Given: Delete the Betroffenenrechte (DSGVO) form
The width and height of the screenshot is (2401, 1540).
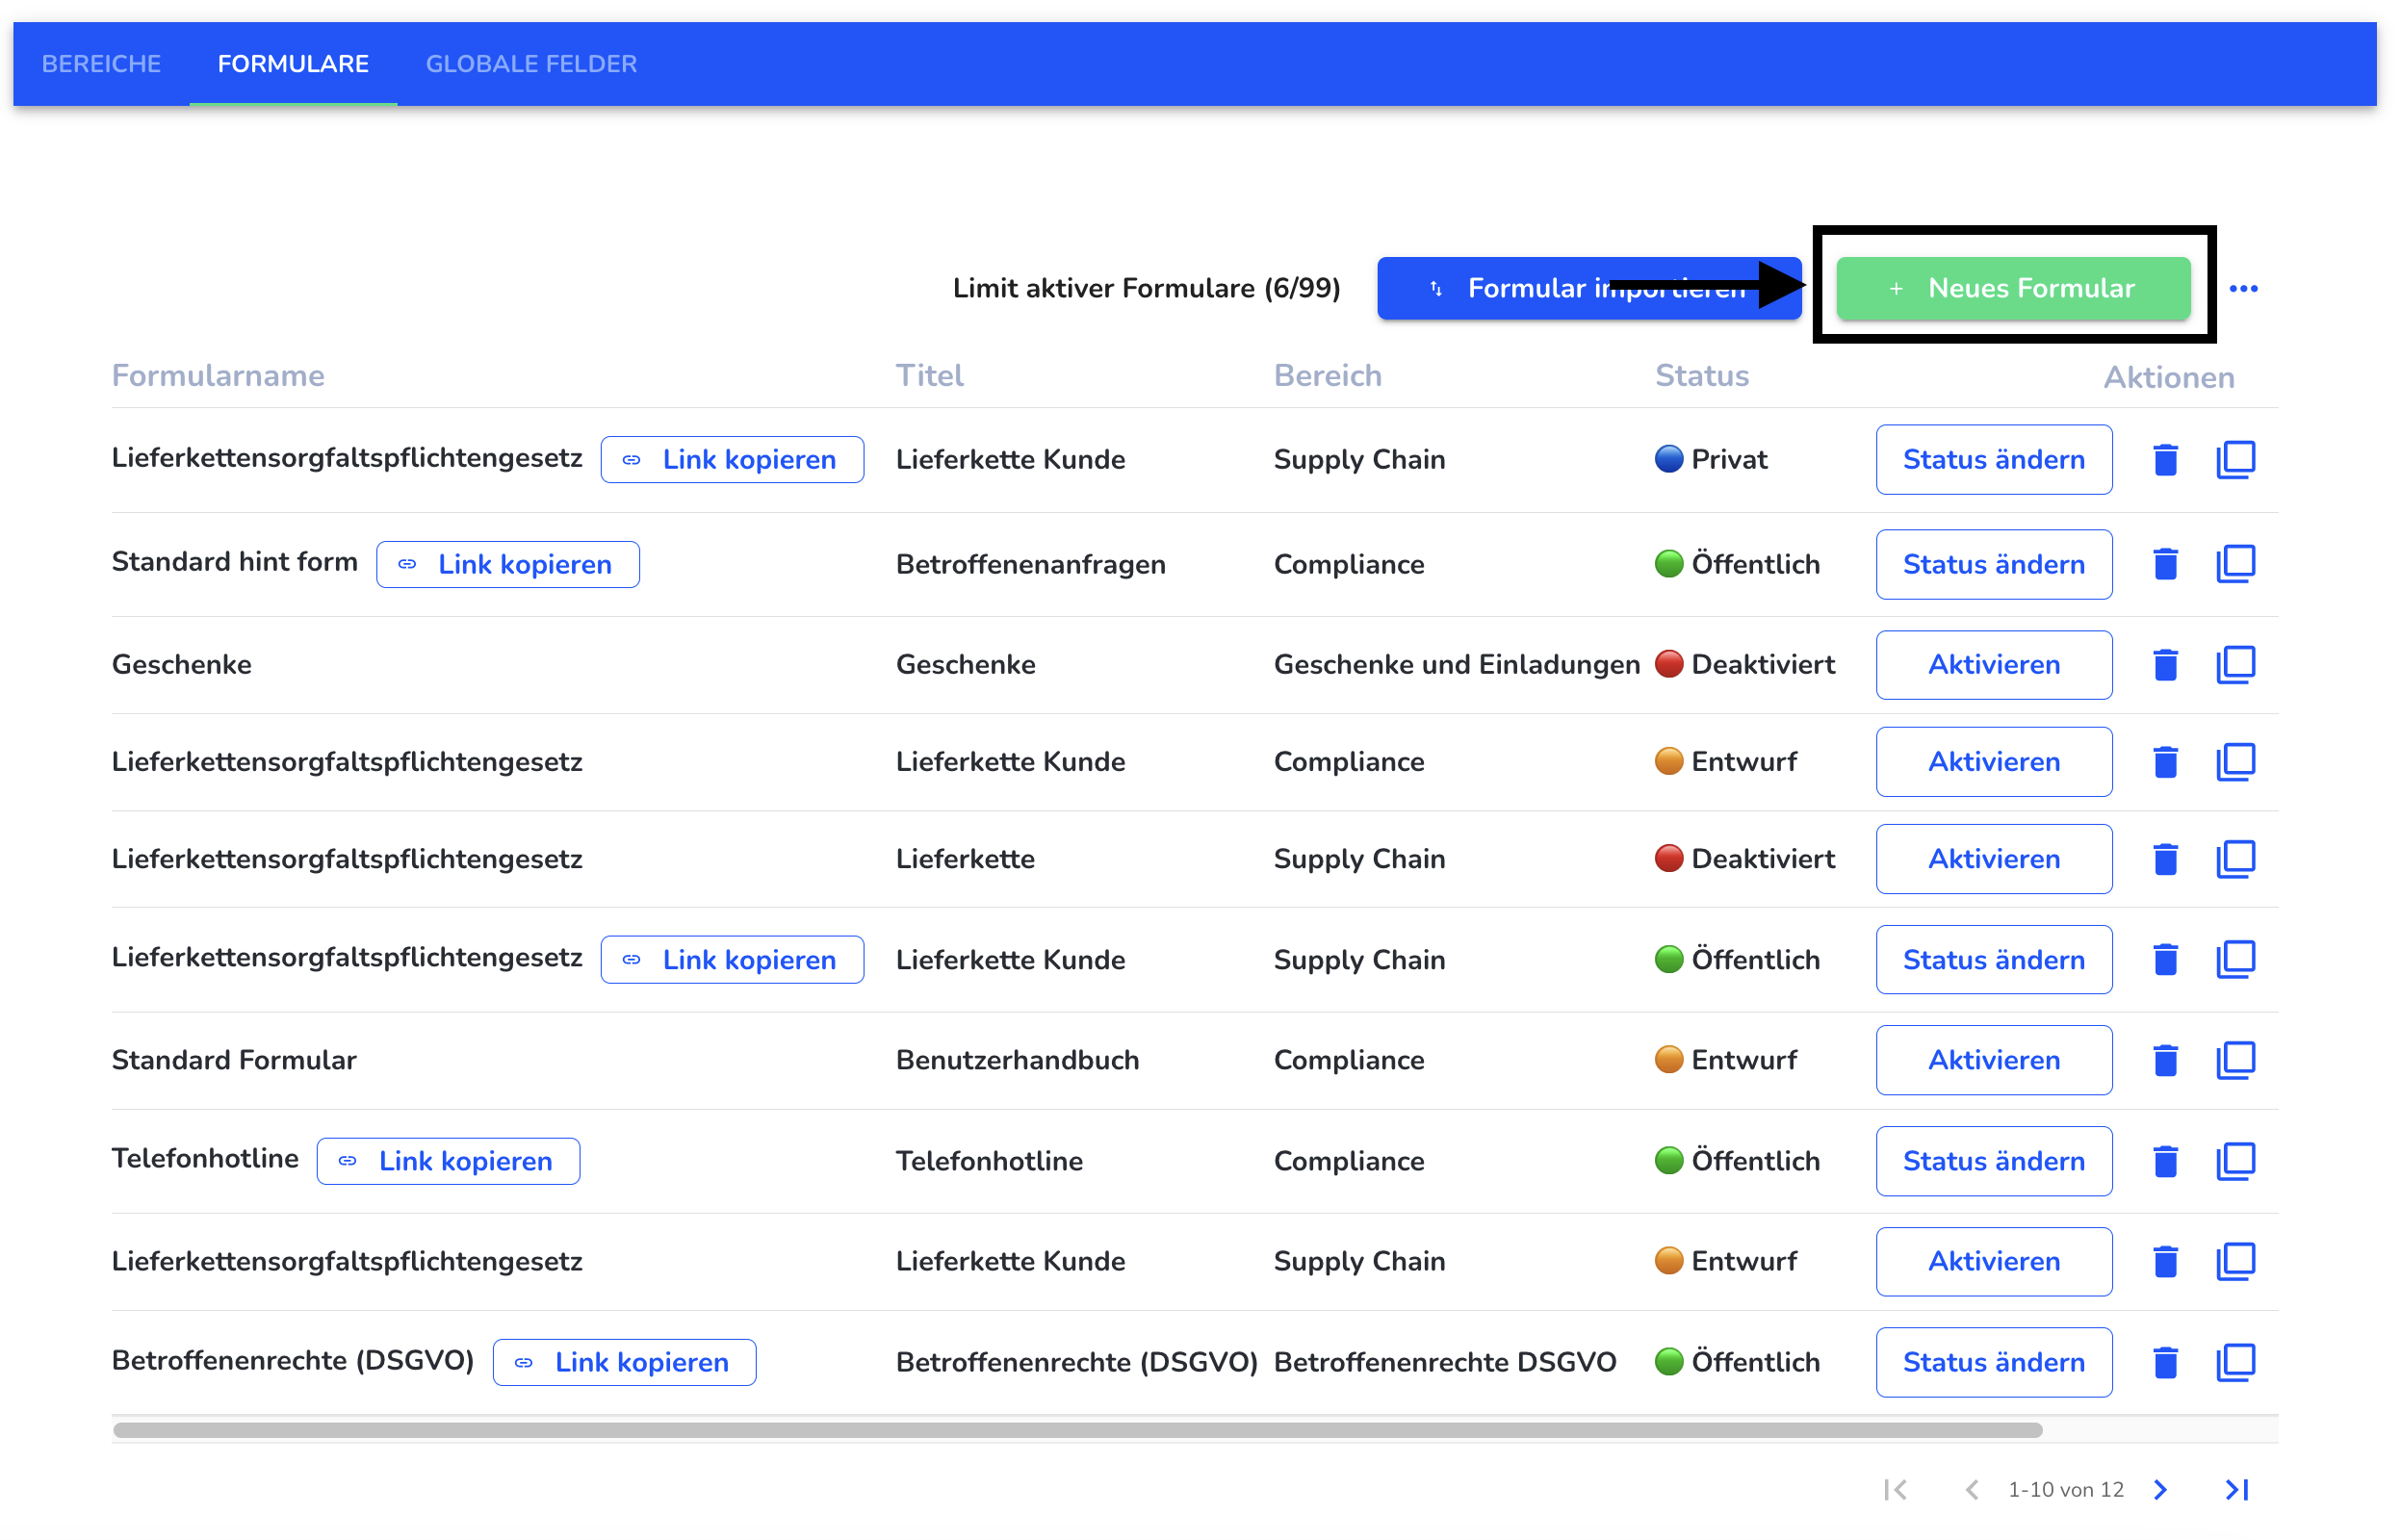Looking at the screenshot, I should (x=2165, y=1363).
